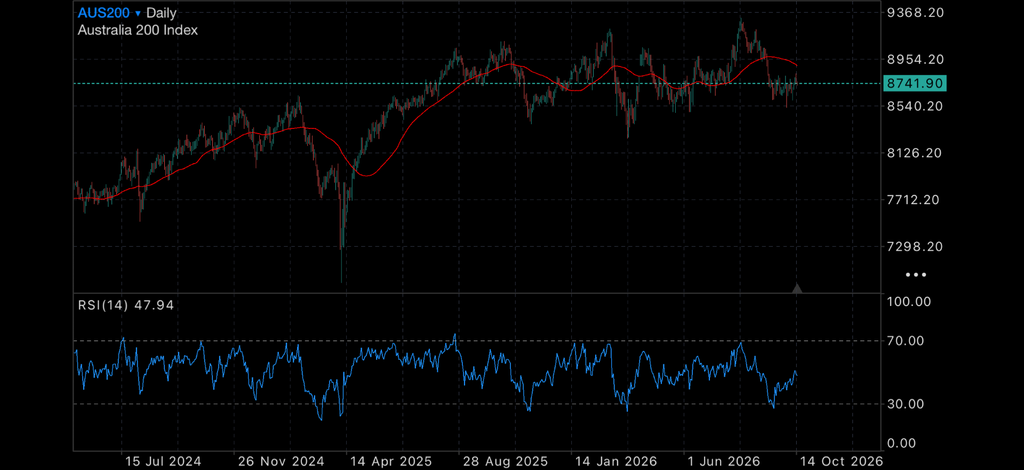This screenshot has width=1024, height=470.
Task: Open the three-dot more options menu
Action: [x=916, y=275]
